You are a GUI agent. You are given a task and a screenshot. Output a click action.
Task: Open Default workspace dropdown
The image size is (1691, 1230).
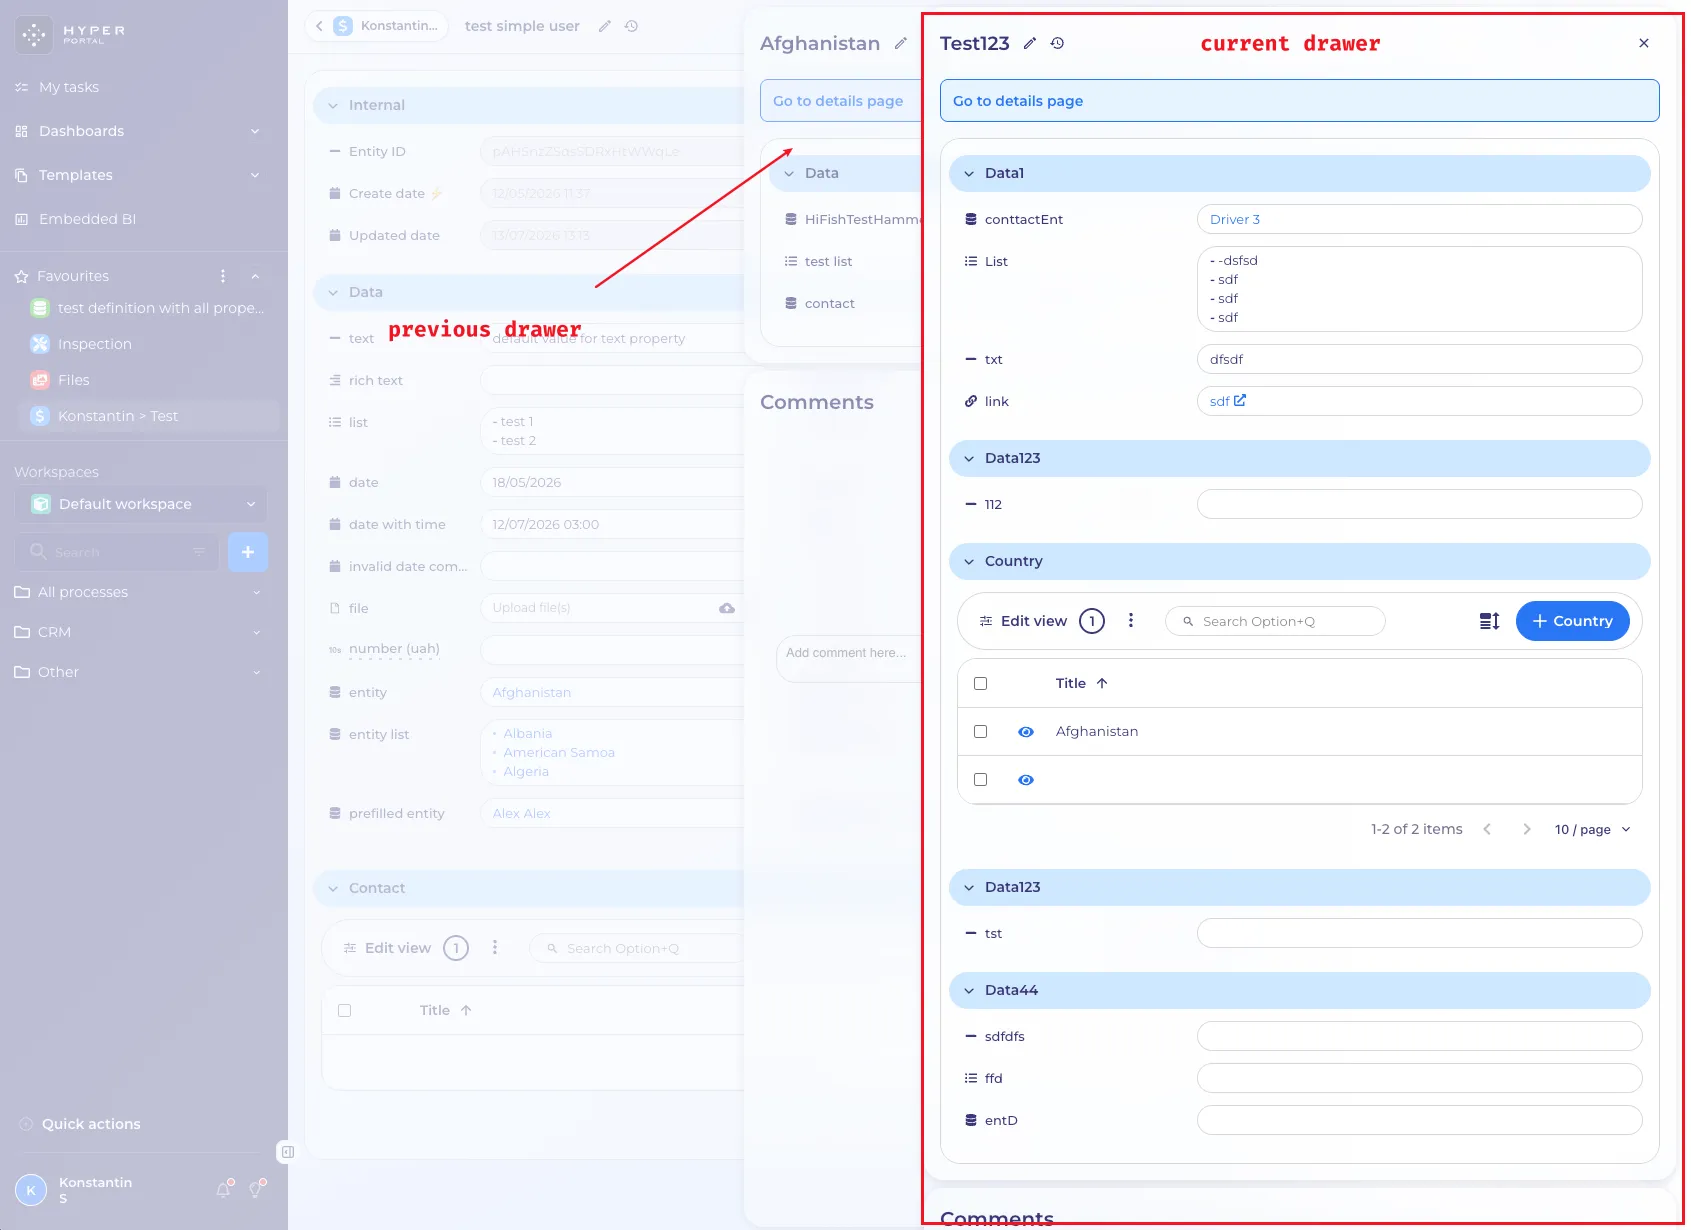click(x=141, y=504)
